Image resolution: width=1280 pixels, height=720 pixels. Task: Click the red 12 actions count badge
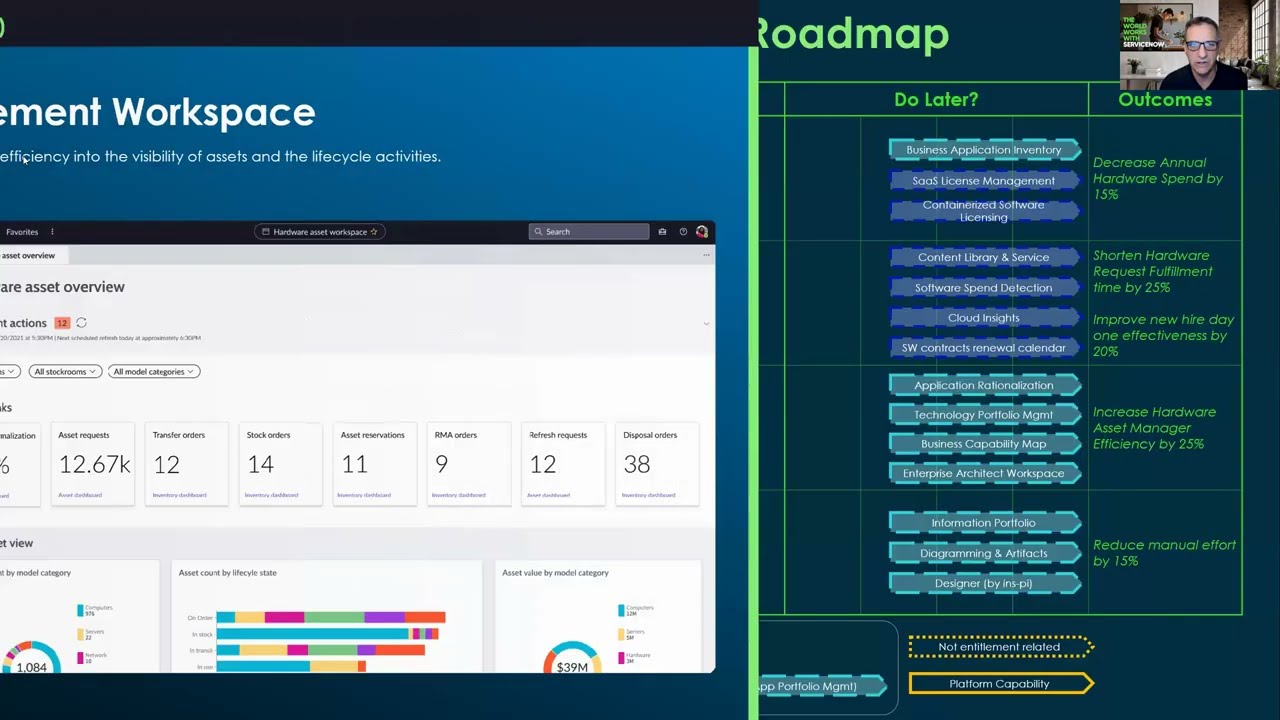coord(62,323)
